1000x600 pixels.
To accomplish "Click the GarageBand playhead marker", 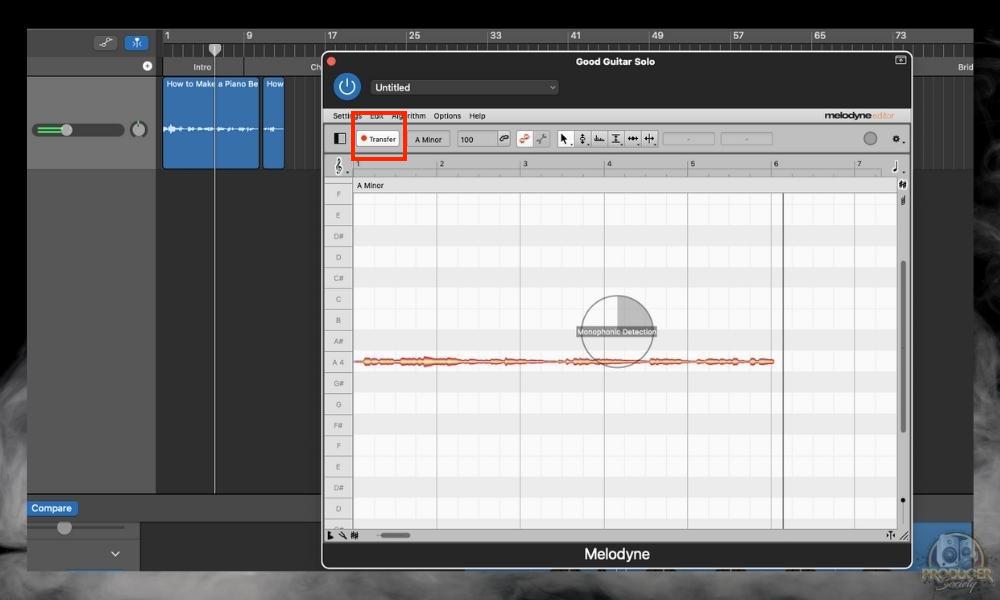I will click(216, 50).
